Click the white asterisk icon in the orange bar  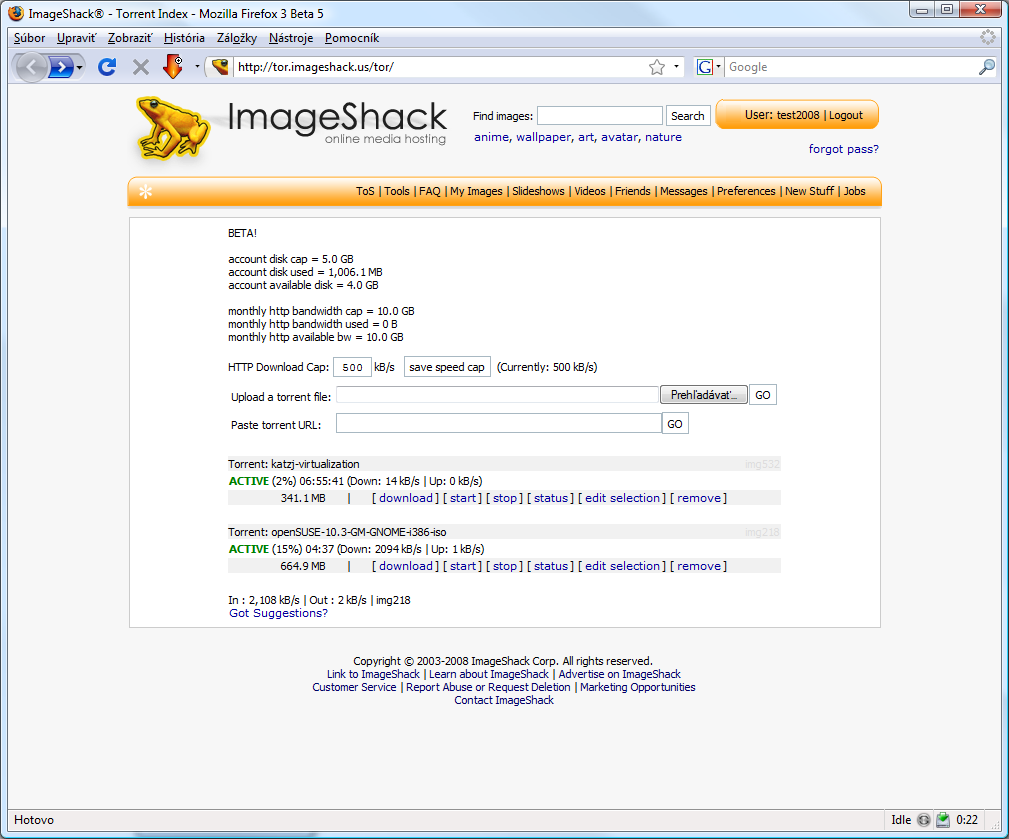tap(145, 192)
